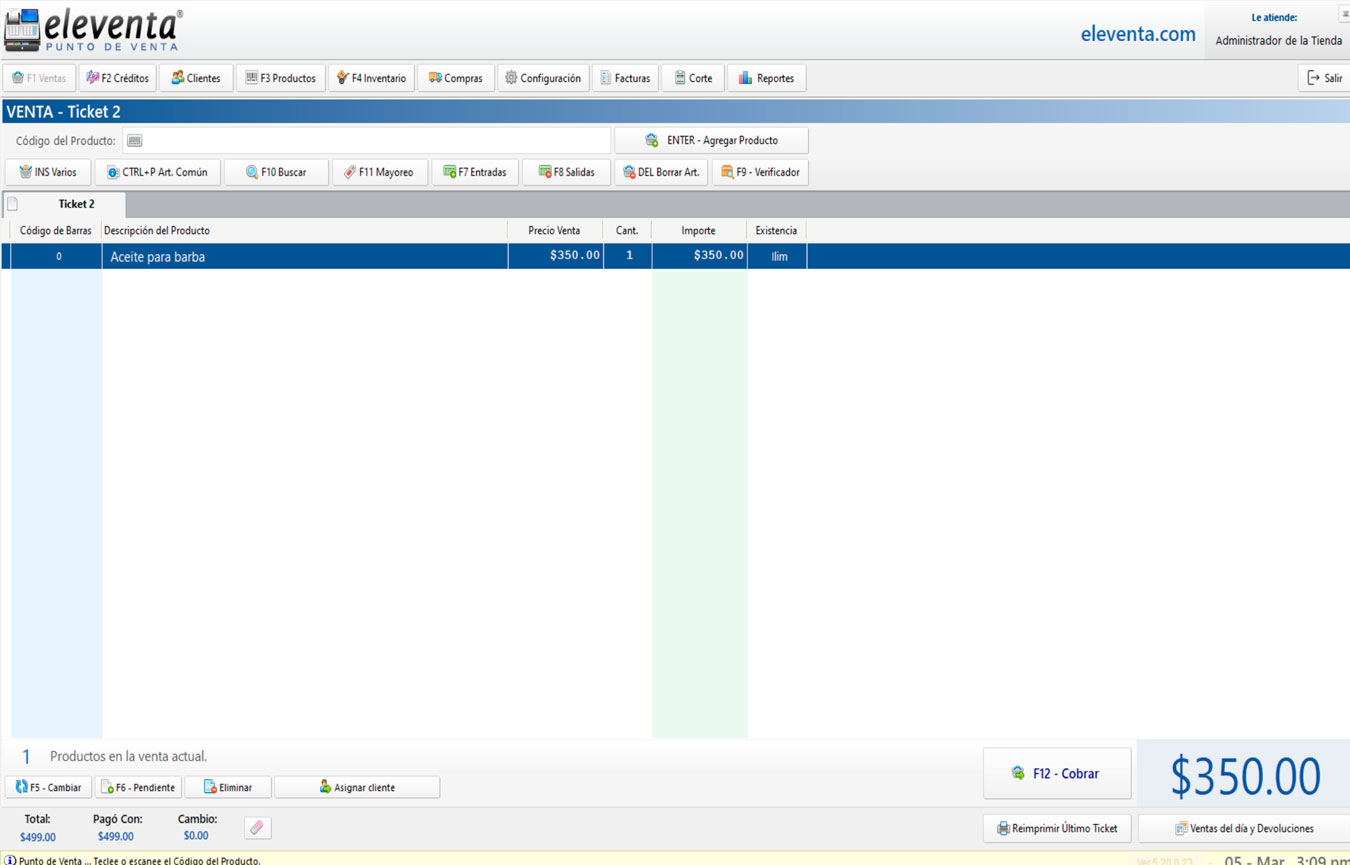
Task: Click ENTER - Agregar Producto button
Action: (x=711, y=141)
